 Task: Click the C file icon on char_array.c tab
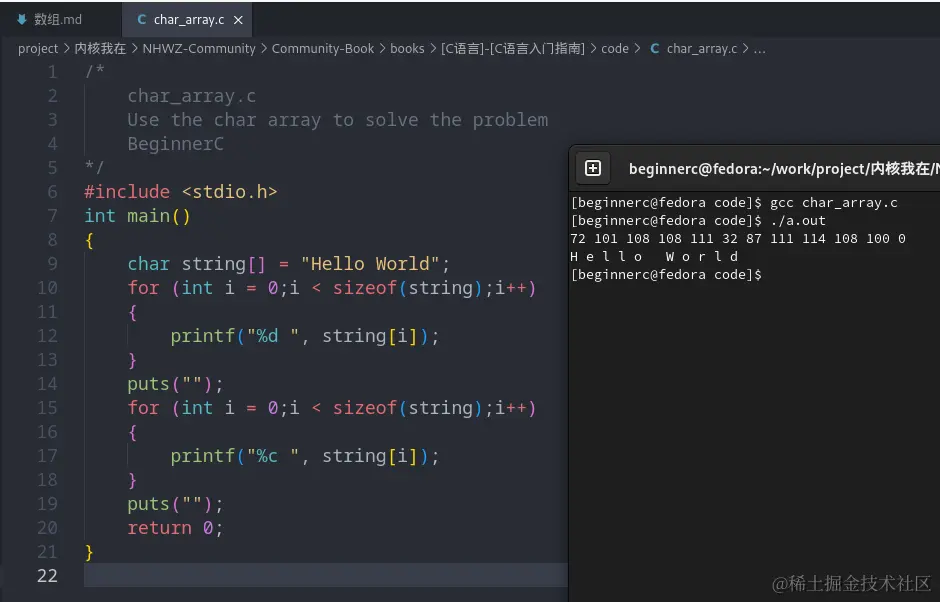[x=142, y=19]
